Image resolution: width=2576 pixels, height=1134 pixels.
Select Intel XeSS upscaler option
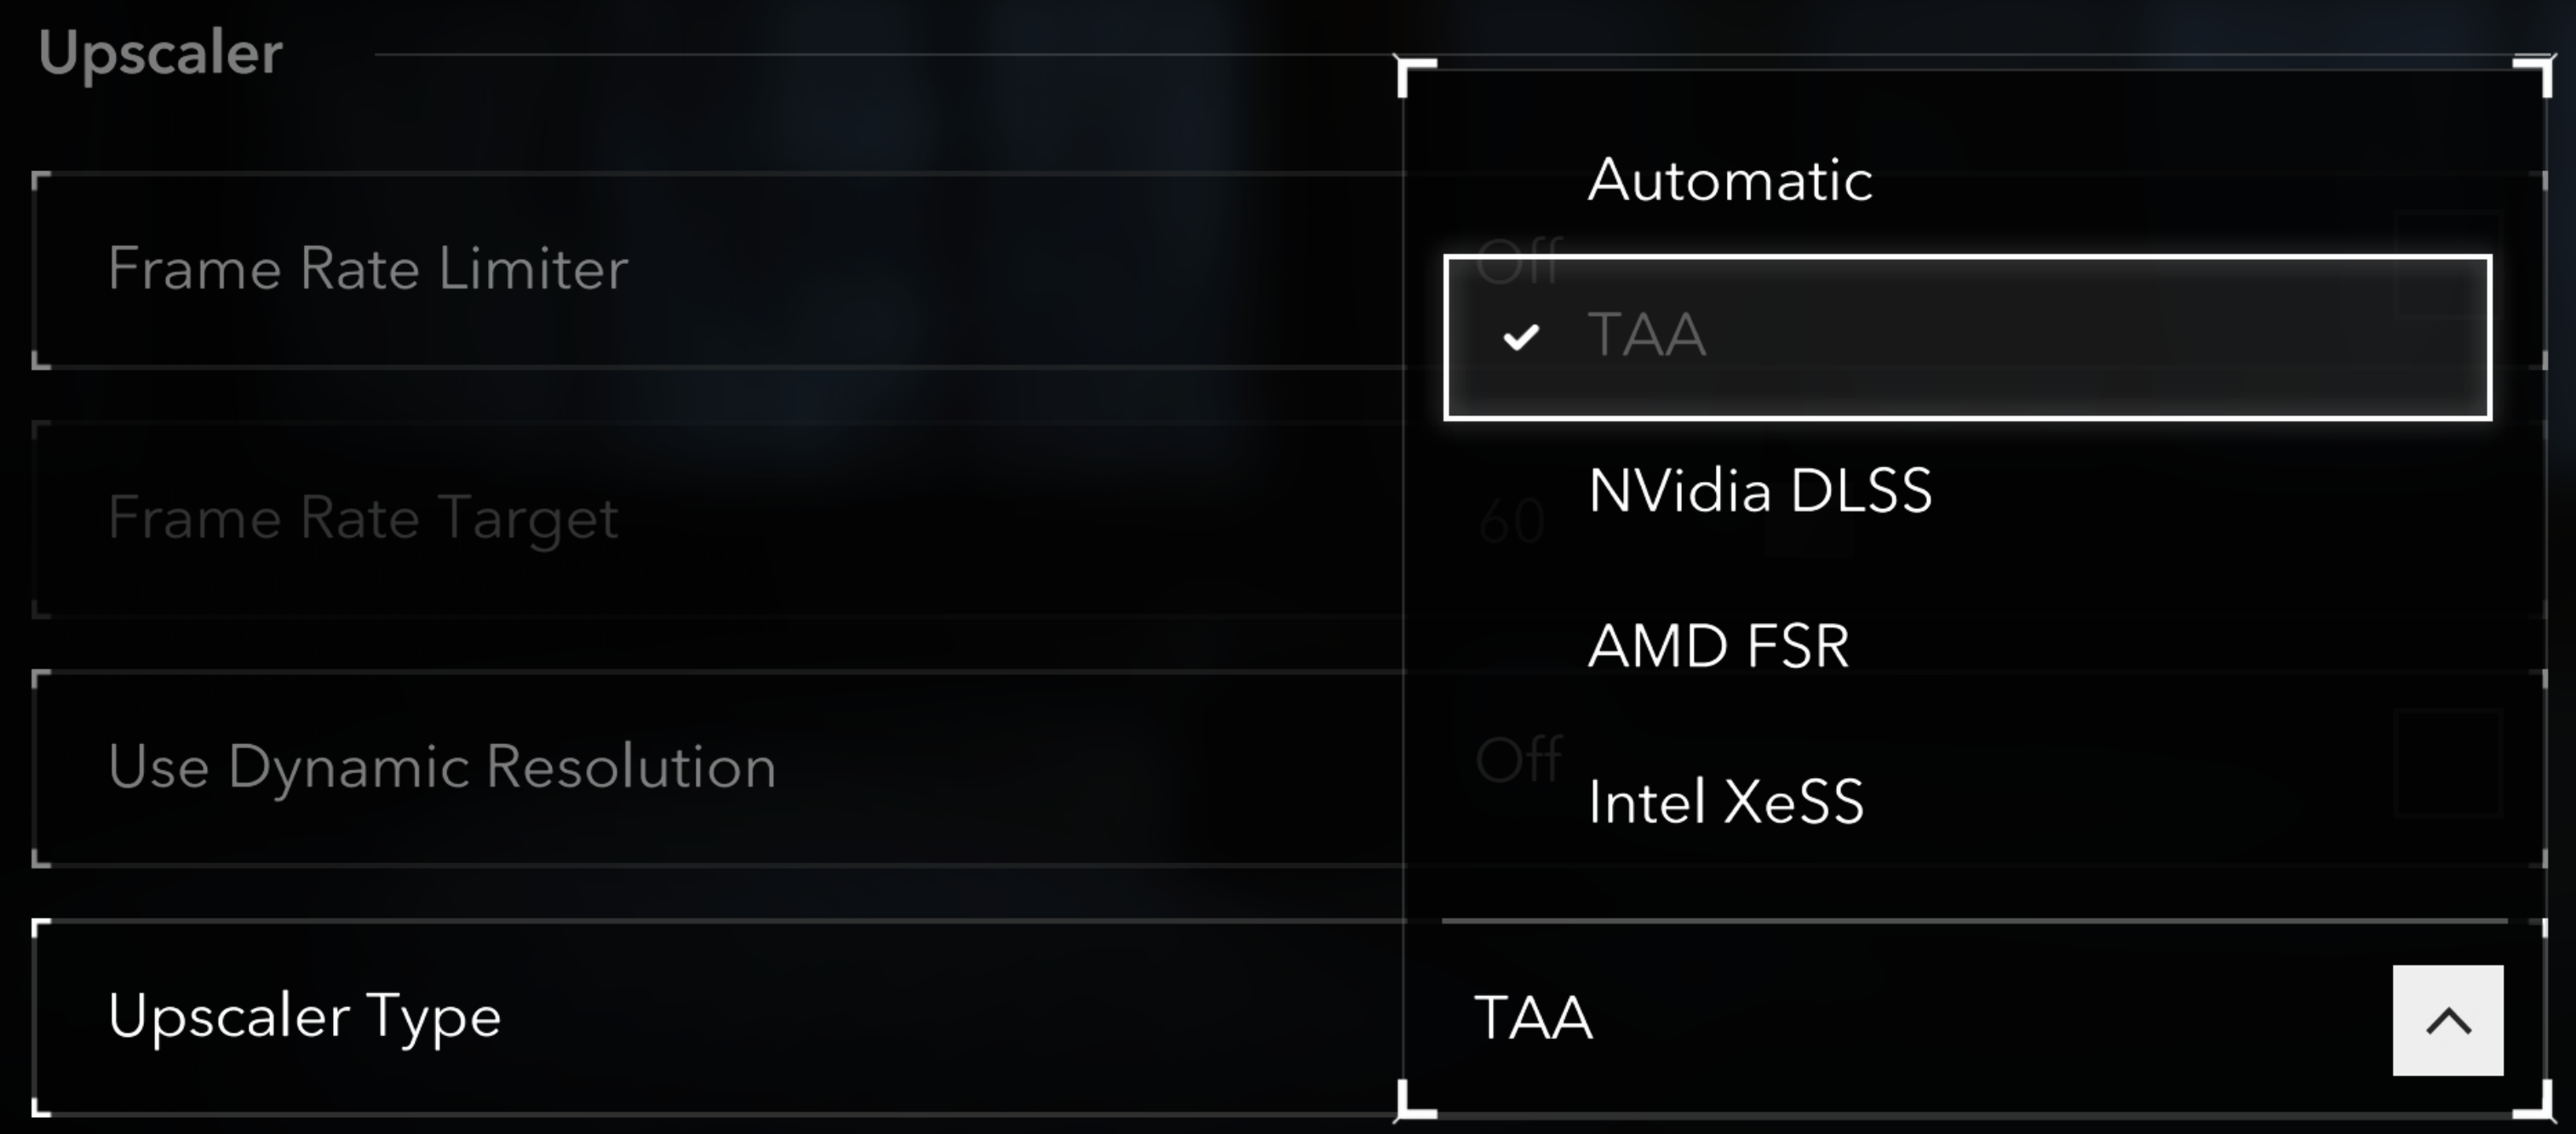click(x=1726, y=802)
